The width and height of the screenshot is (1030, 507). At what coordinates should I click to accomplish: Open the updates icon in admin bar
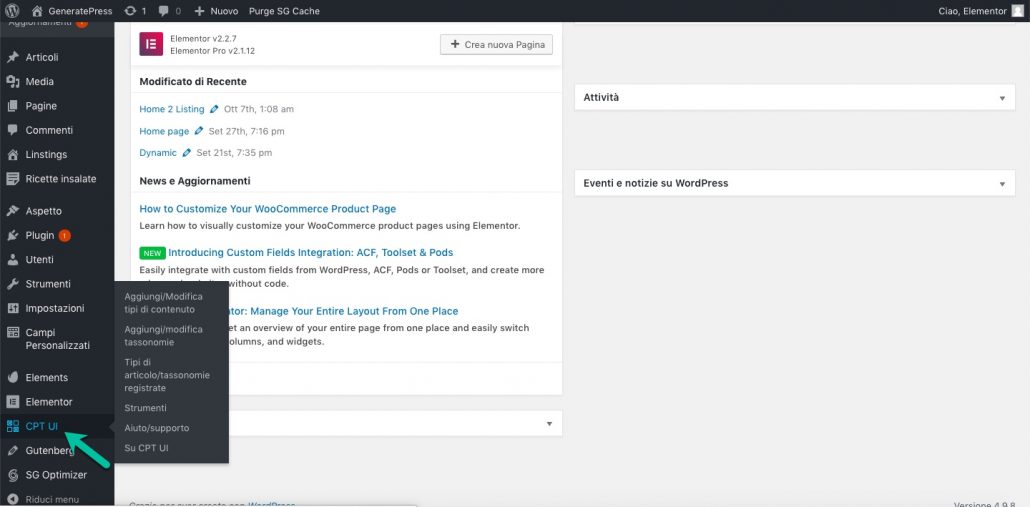click(x=131, y=10)
